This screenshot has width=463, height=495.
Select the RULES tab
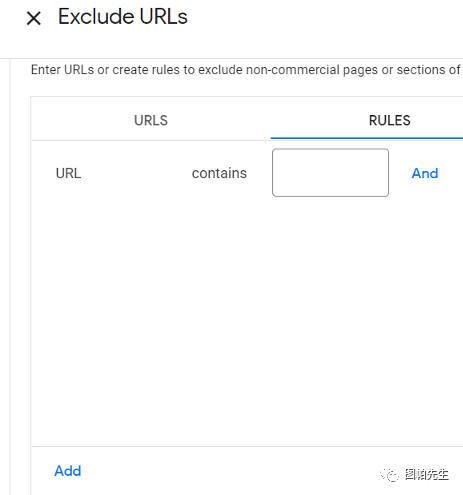389,120
